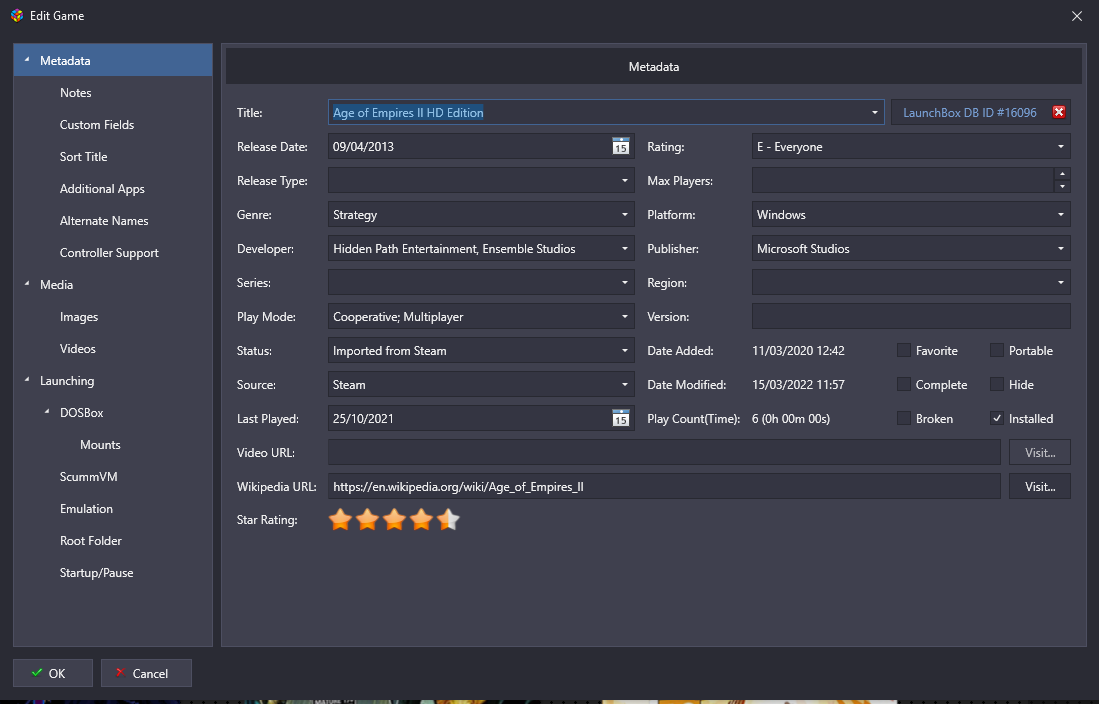The image size is (1099, 704).
Task: Open the Images section
Action: pos(79,317)
